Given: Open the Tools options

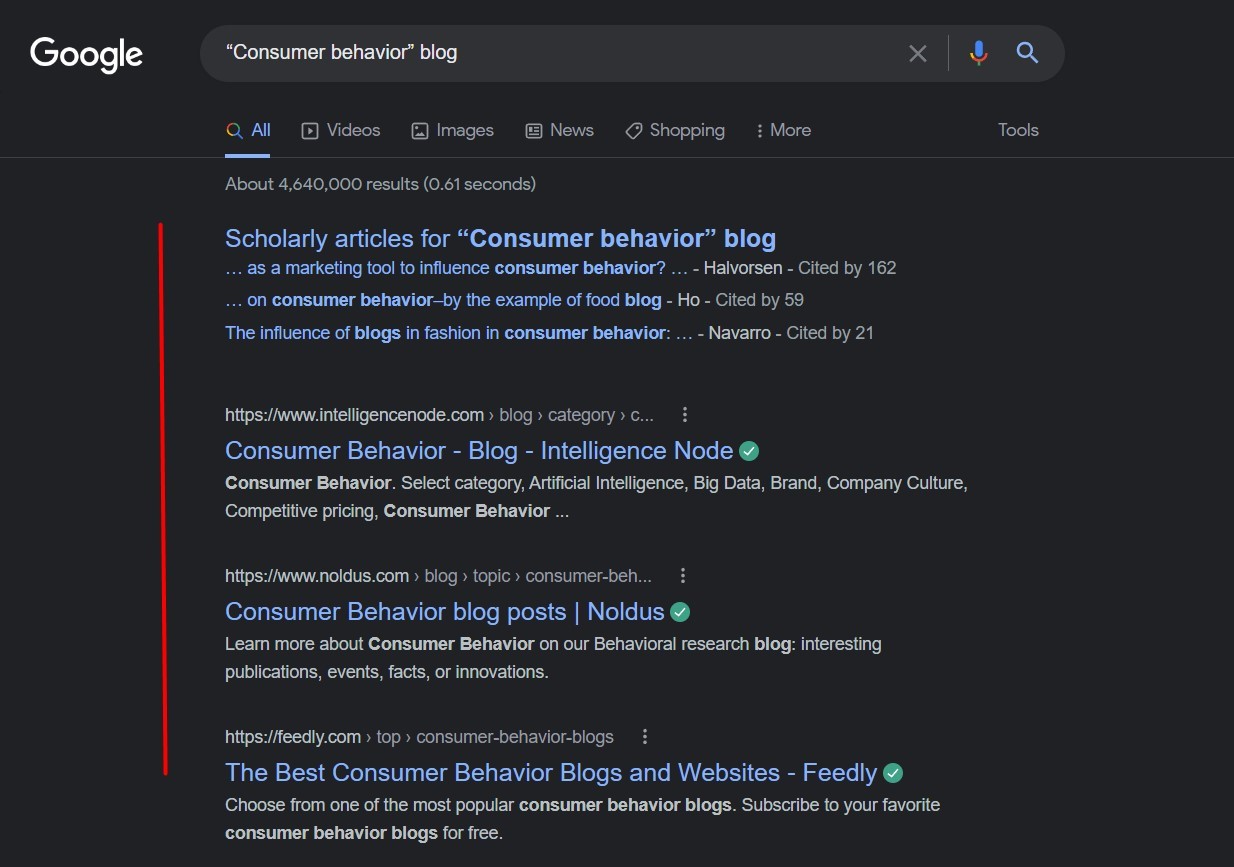Looking at the screenshot, I should (x=1017, y=130).
